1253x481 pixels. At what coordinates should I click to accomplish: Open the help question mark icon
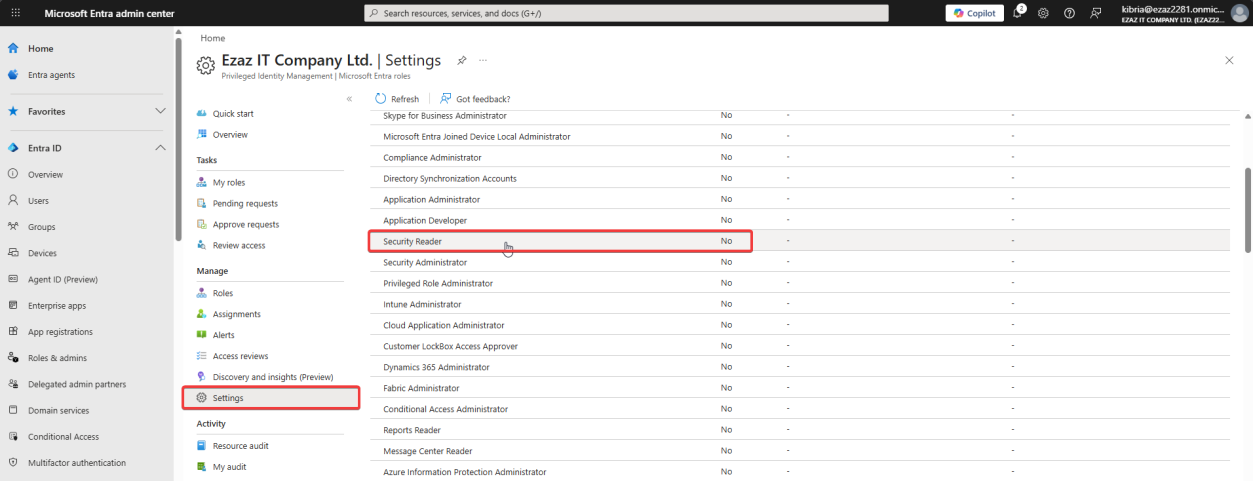pos(1069,13)
